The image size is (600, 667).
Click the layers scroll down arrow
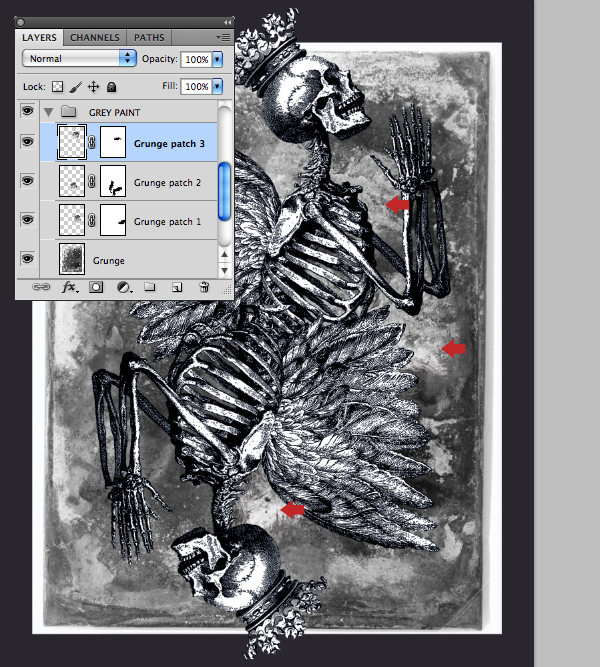tap(225, 270)
